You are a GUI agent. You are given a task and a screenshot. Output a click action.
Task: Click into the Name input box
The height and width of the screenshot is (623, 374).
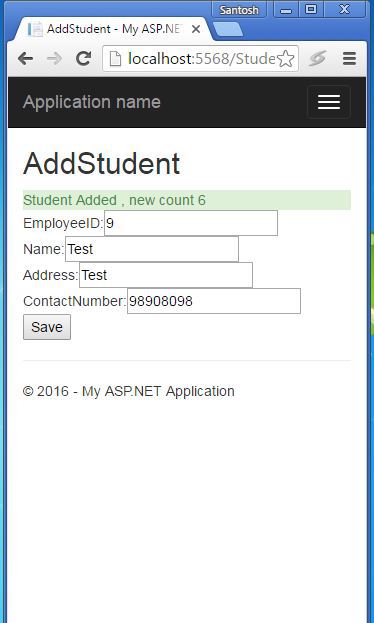[152, 249]
